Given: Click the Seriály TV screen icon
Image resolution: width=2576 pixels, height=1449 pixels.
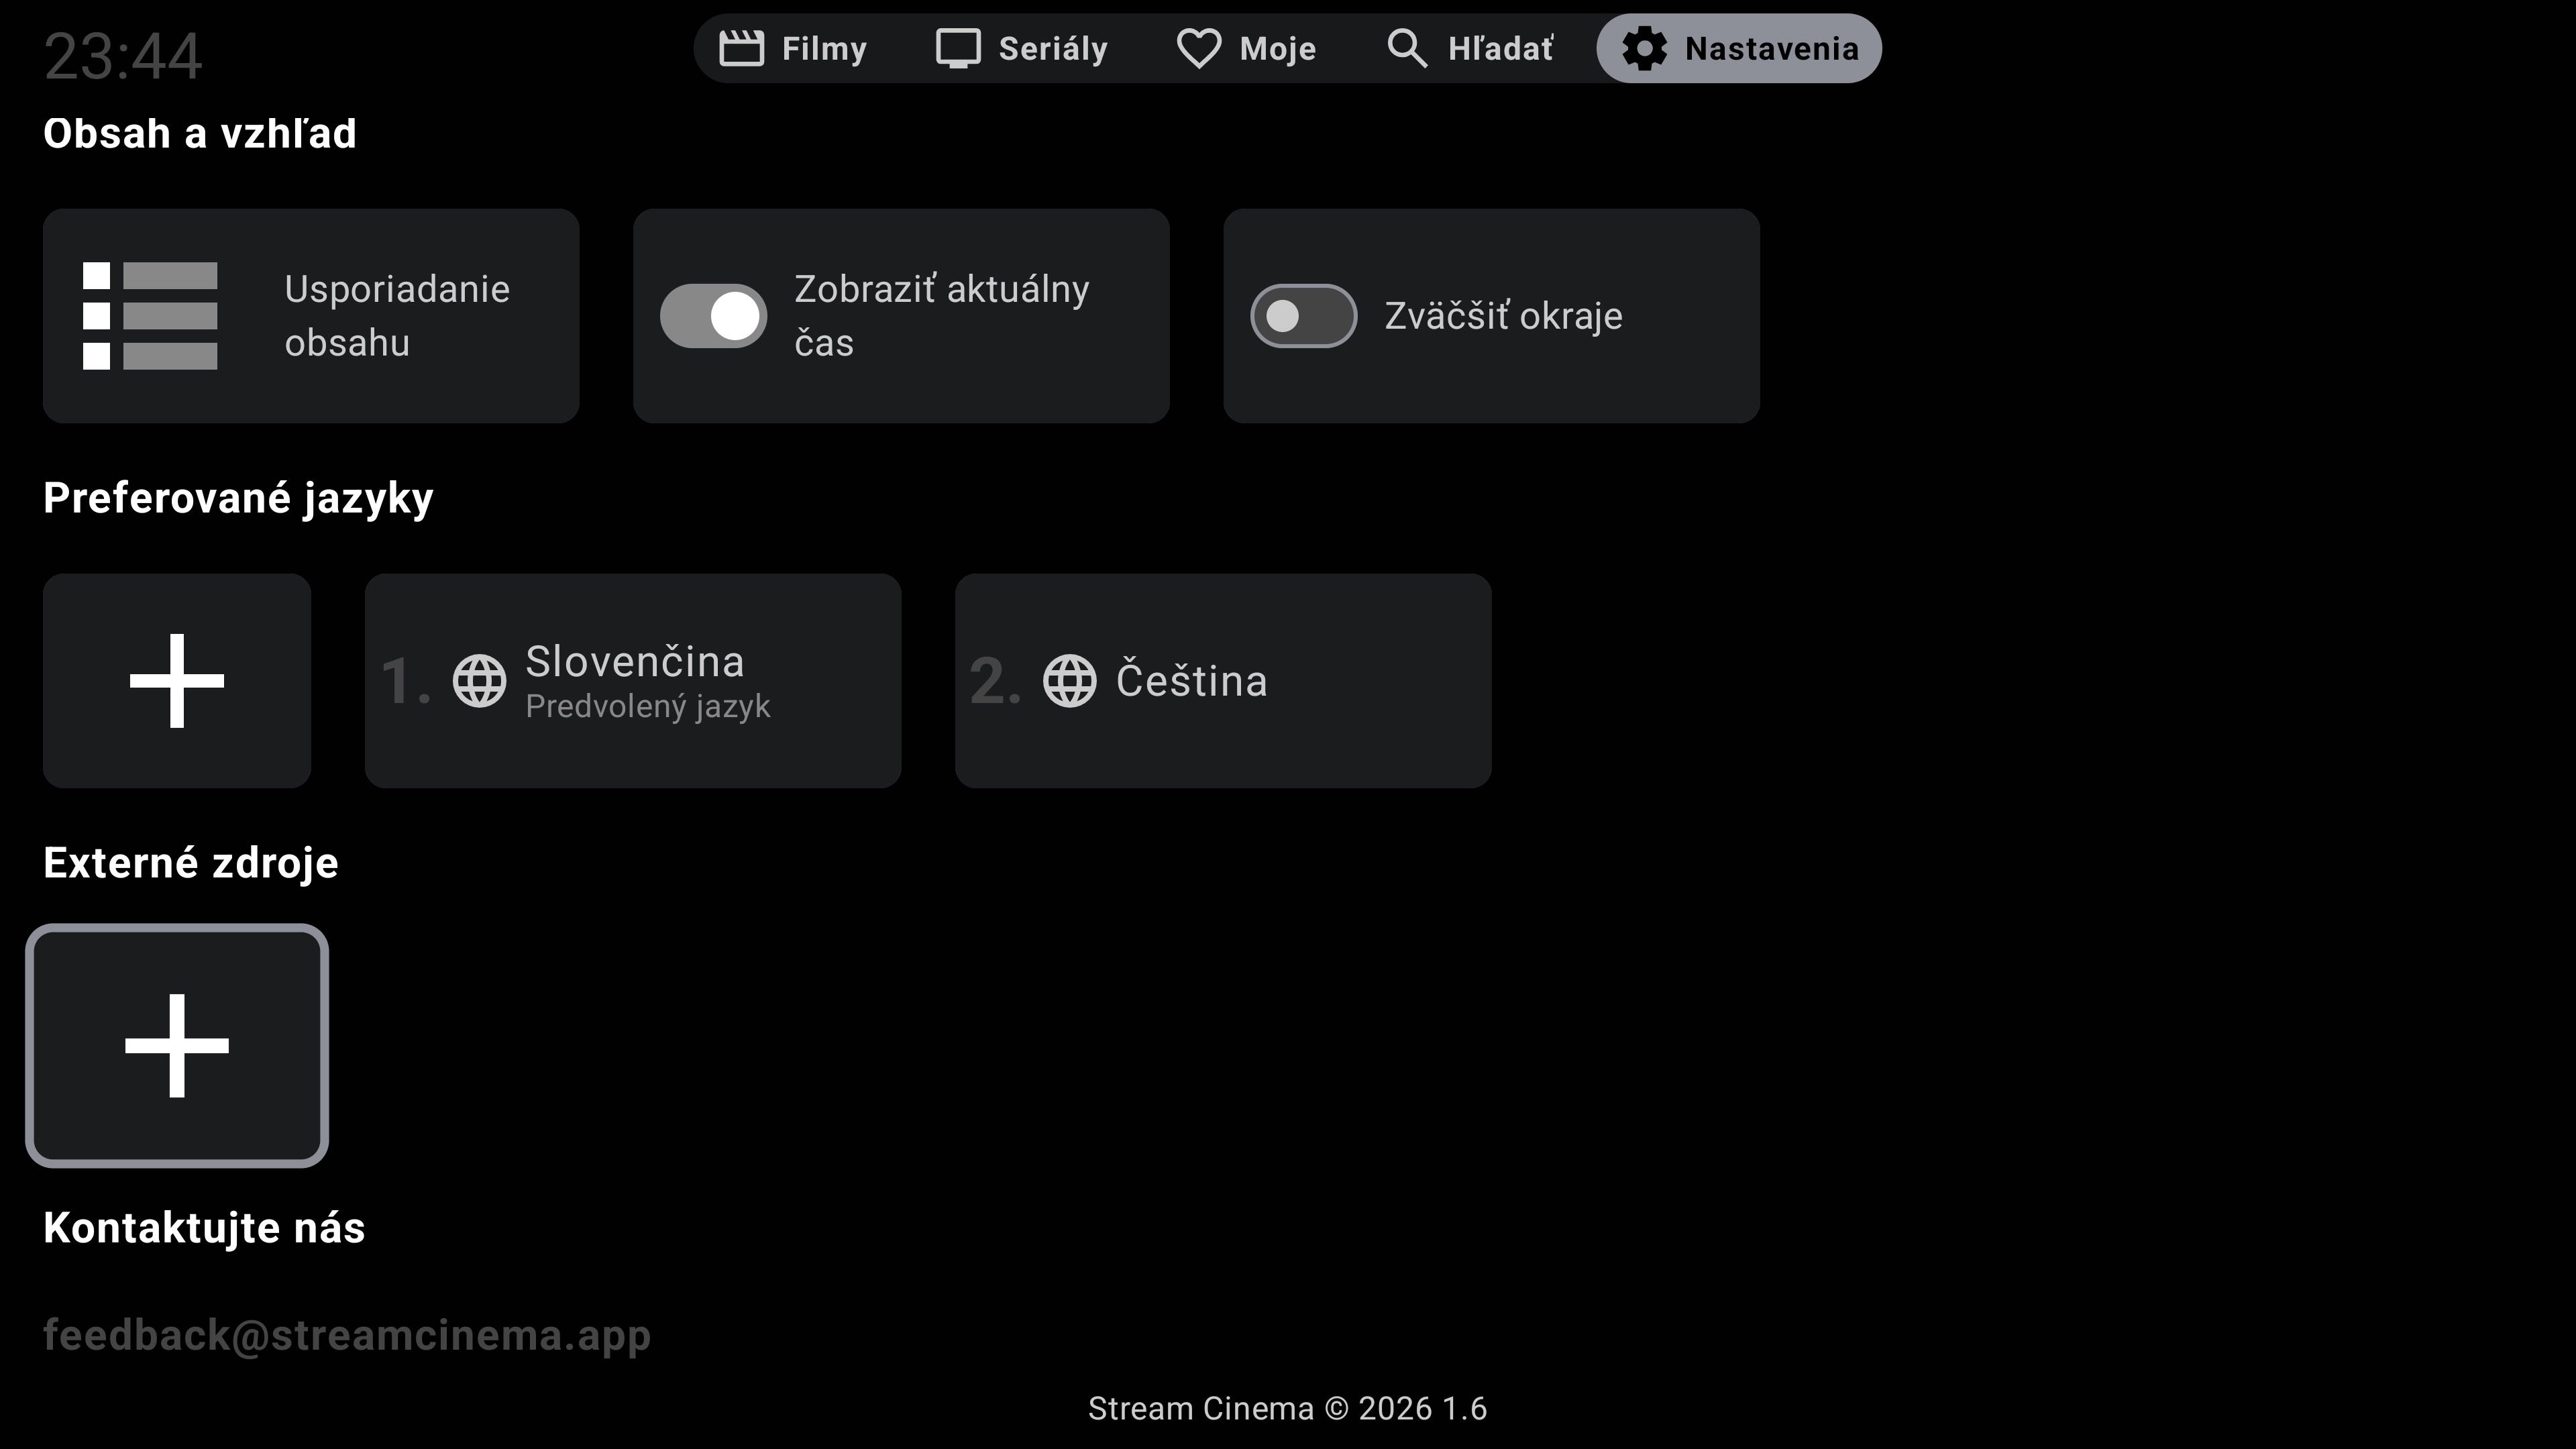Looking at the screenshot, I should pyautogui.click(x=957, y=48).
